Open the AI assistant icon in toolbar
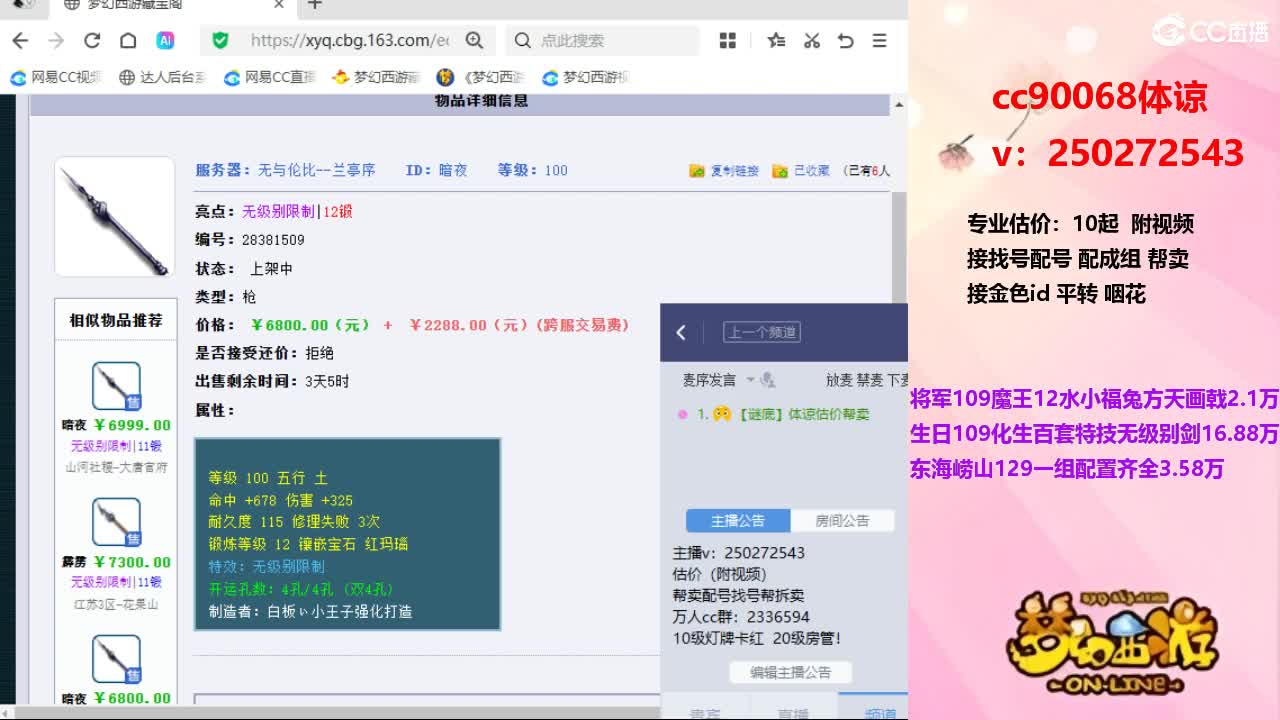 [165, 40]
